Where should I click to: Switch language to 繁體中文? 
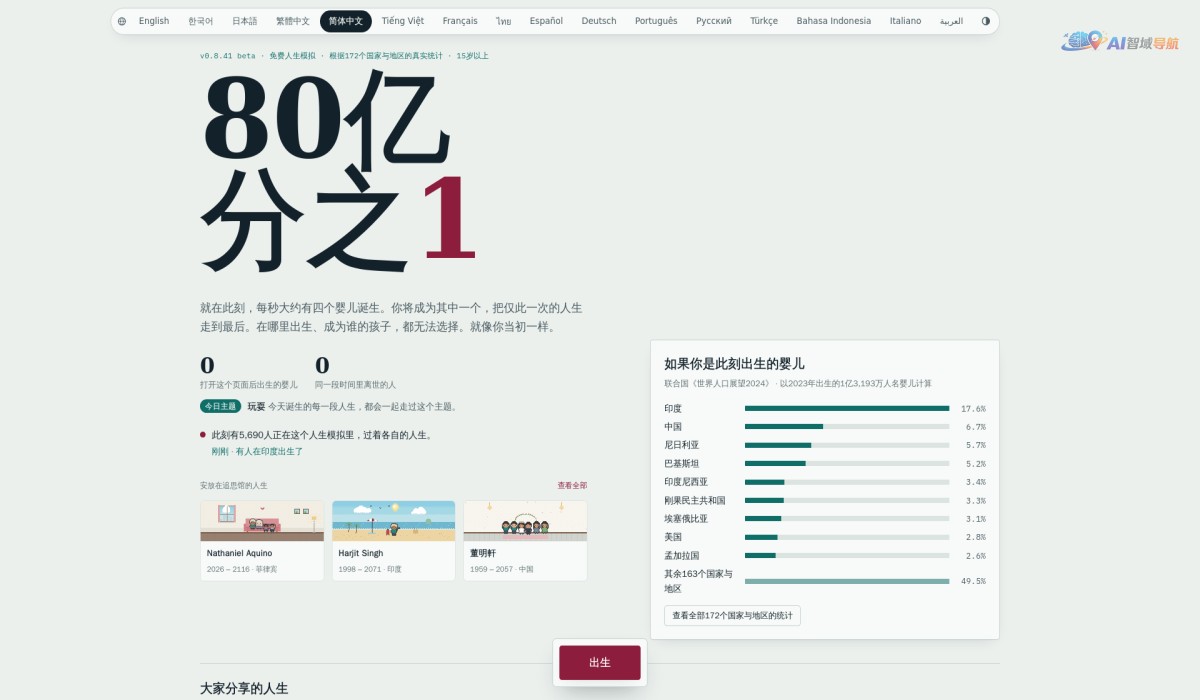pos(293,21)
